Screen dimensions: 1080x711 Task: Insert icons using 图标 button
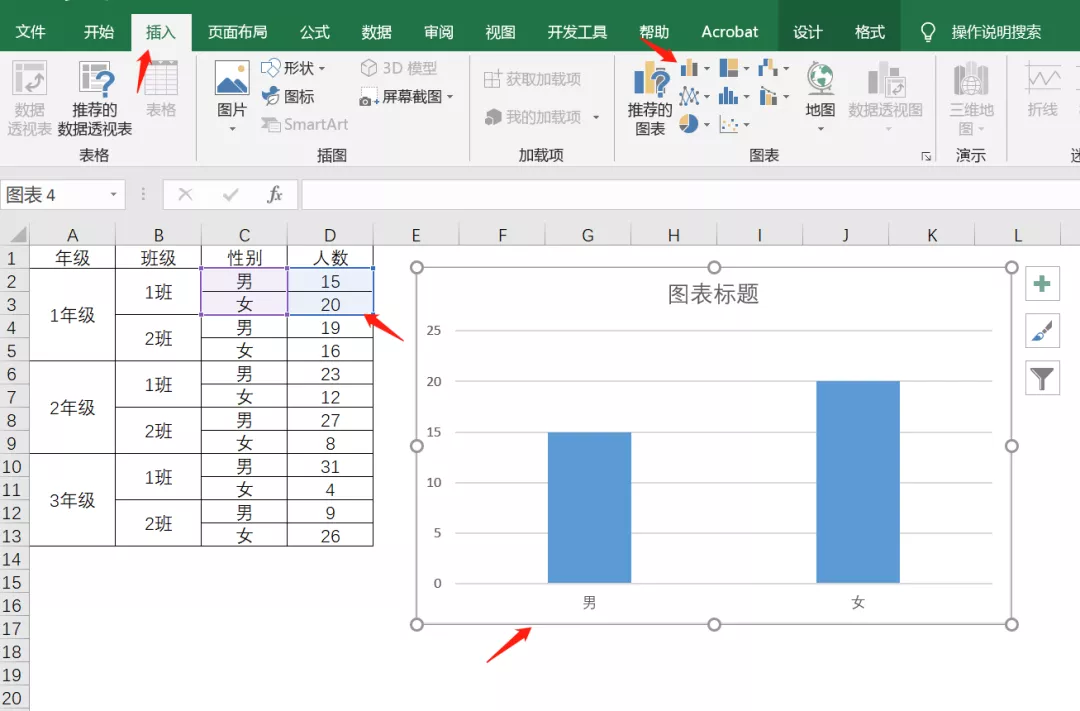click(x=288, y=96)
